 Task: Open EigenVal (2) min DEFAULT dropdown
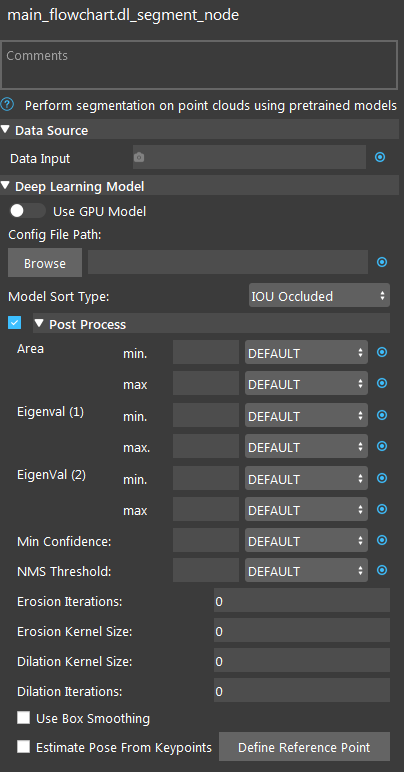coord(306,478)
